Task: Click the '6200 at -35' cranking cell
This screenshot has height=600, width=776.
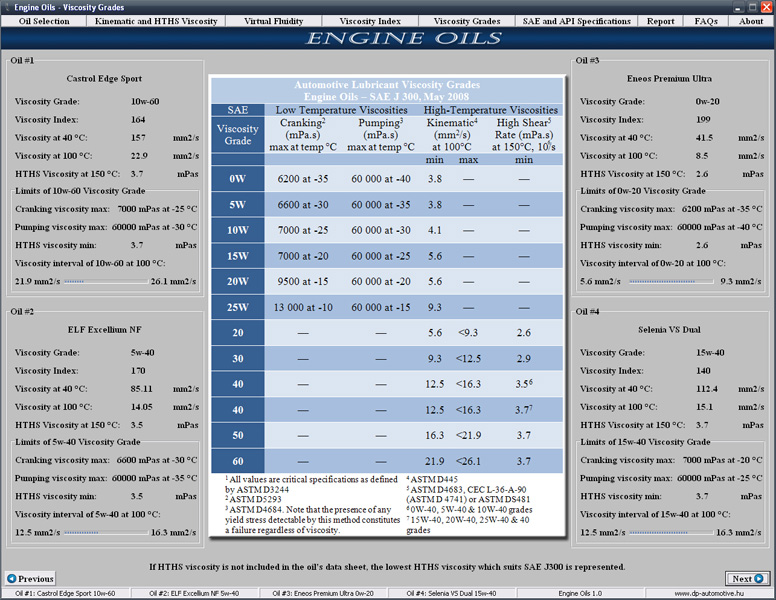Action: click(302, 179)
